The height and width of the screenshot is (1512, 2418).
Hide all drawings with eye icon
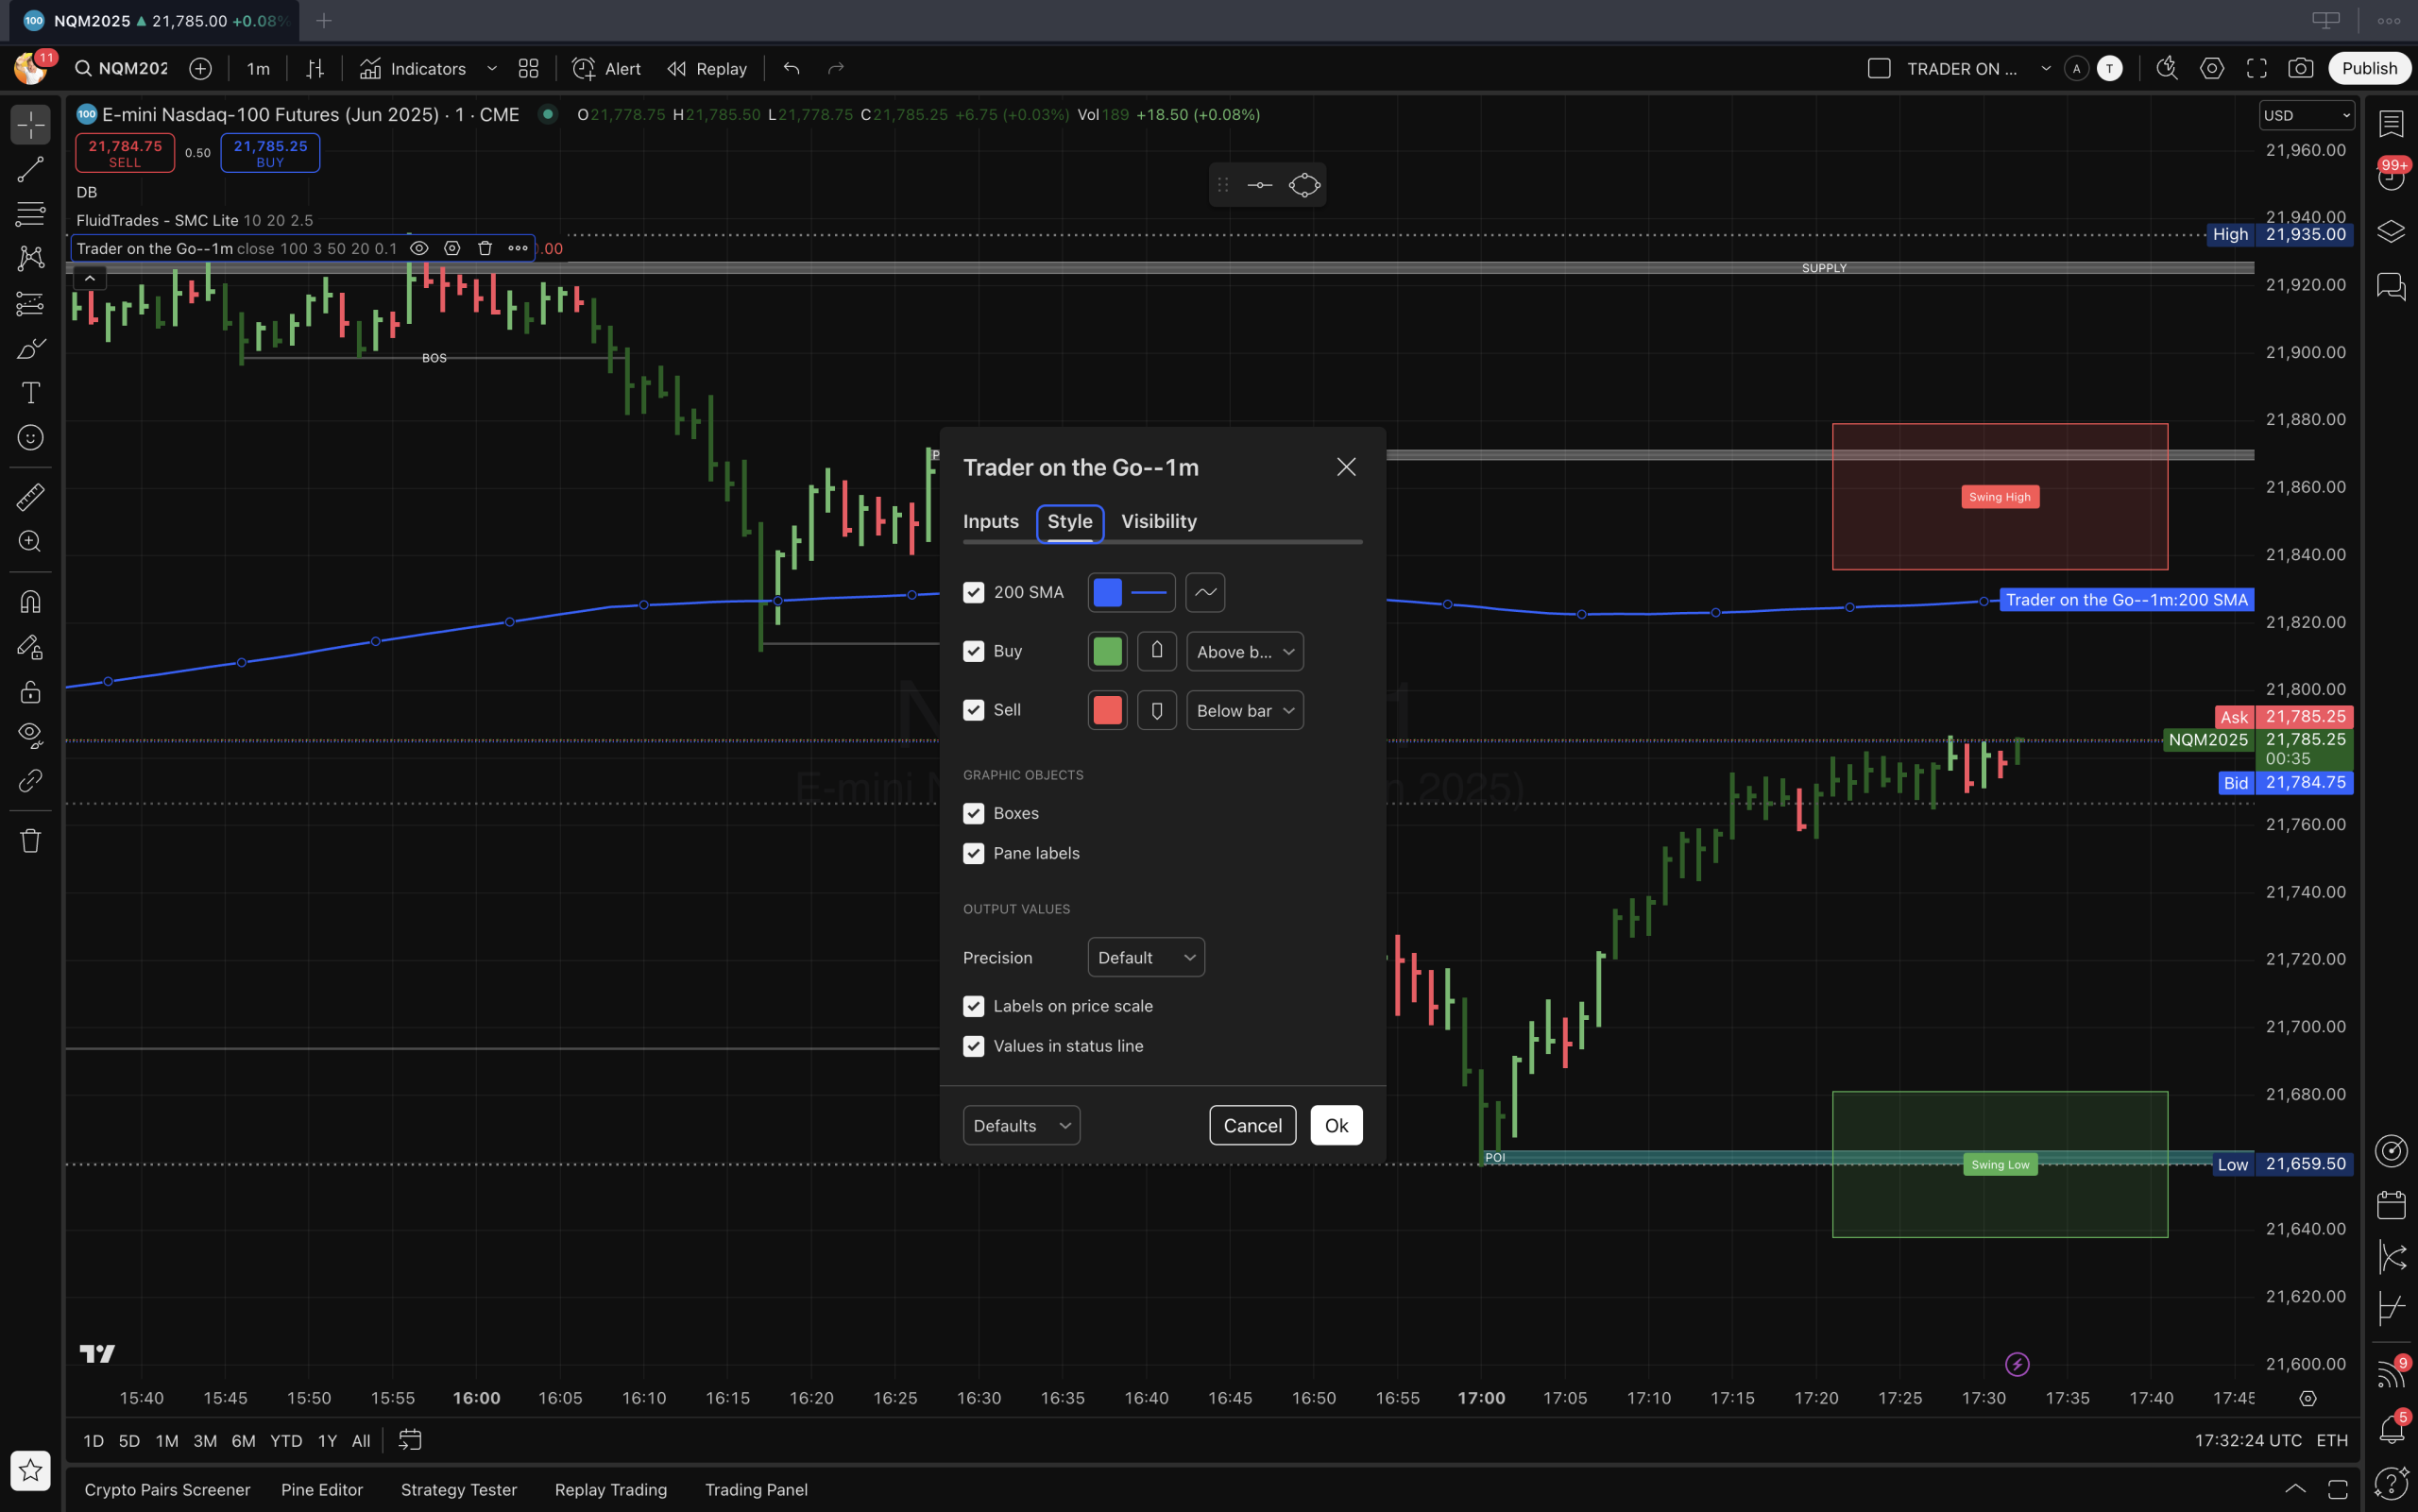tap(31, 735)
